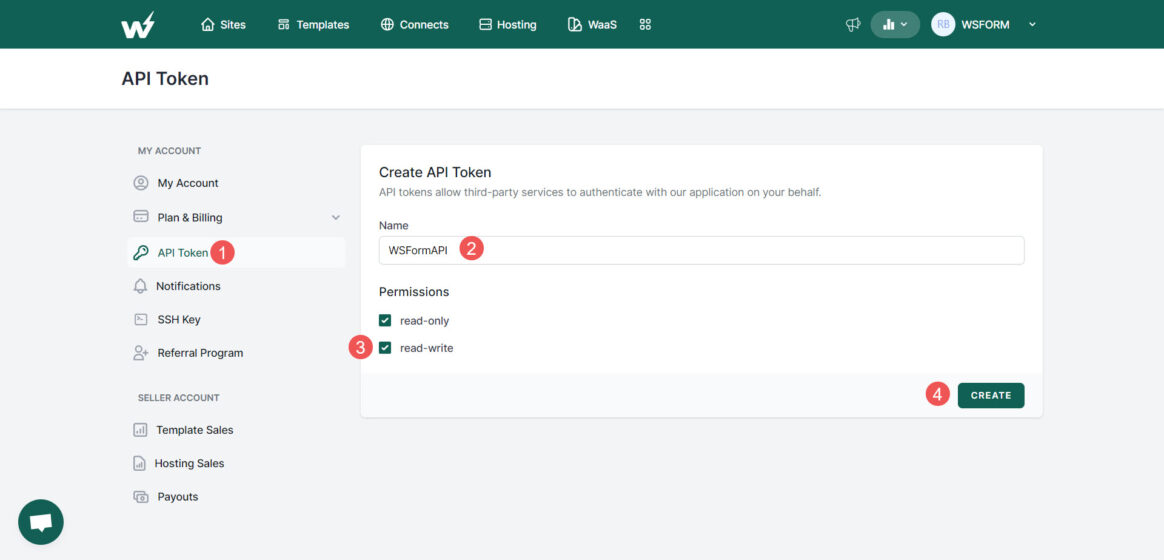1164x560 pixels.
Task: Click the RB user avatar
Action: (x=943, y=25)
